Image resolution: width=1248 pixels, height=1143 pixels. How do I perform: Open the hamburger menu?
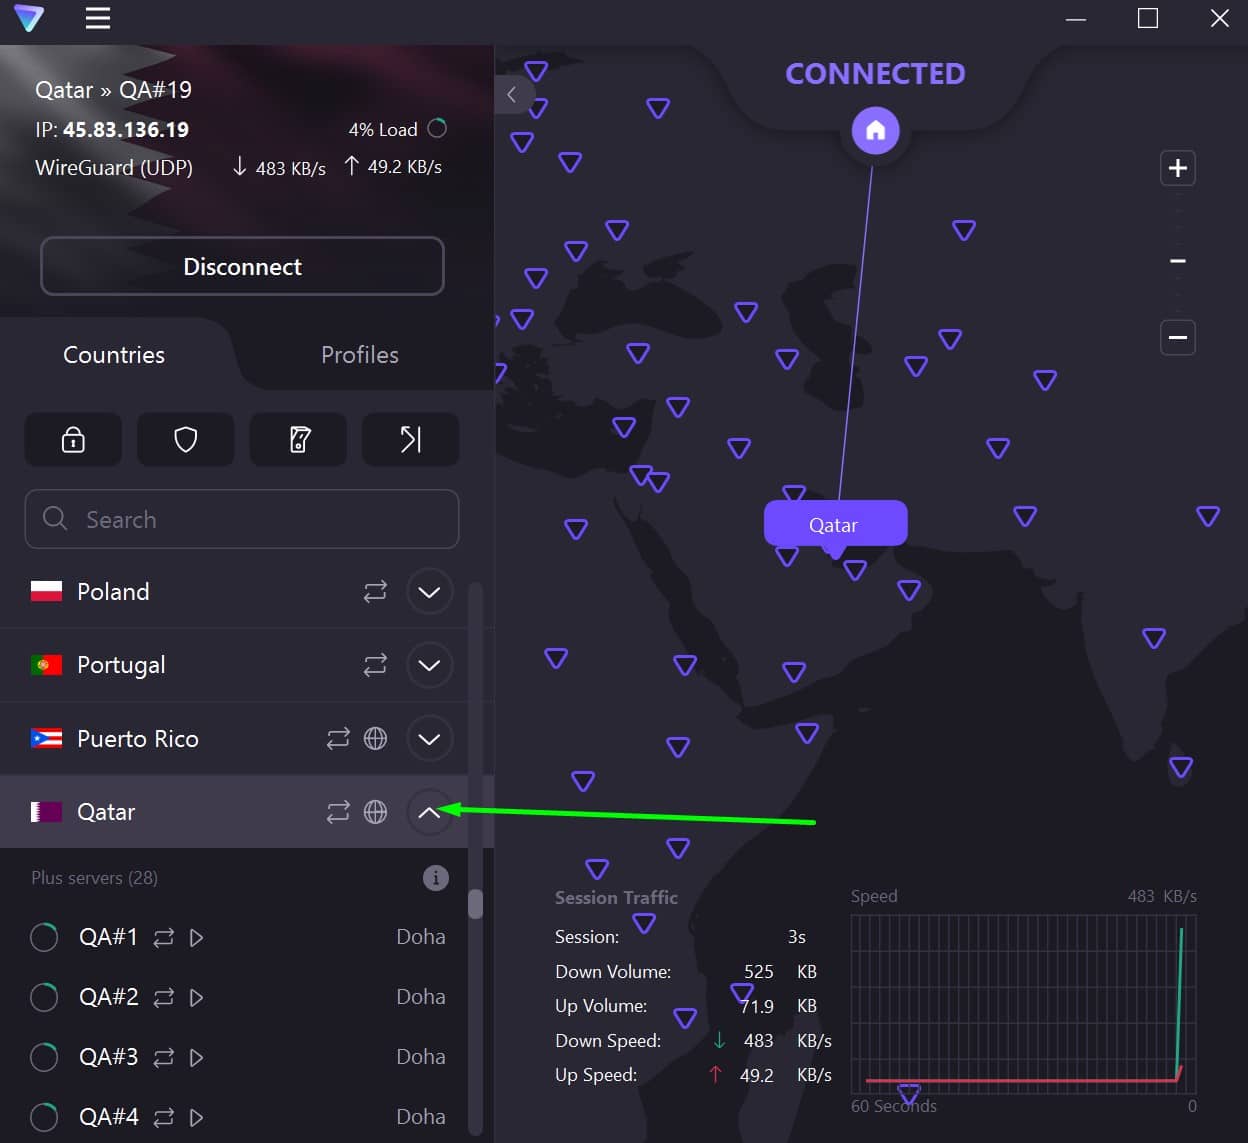click(x=98, y=18)
